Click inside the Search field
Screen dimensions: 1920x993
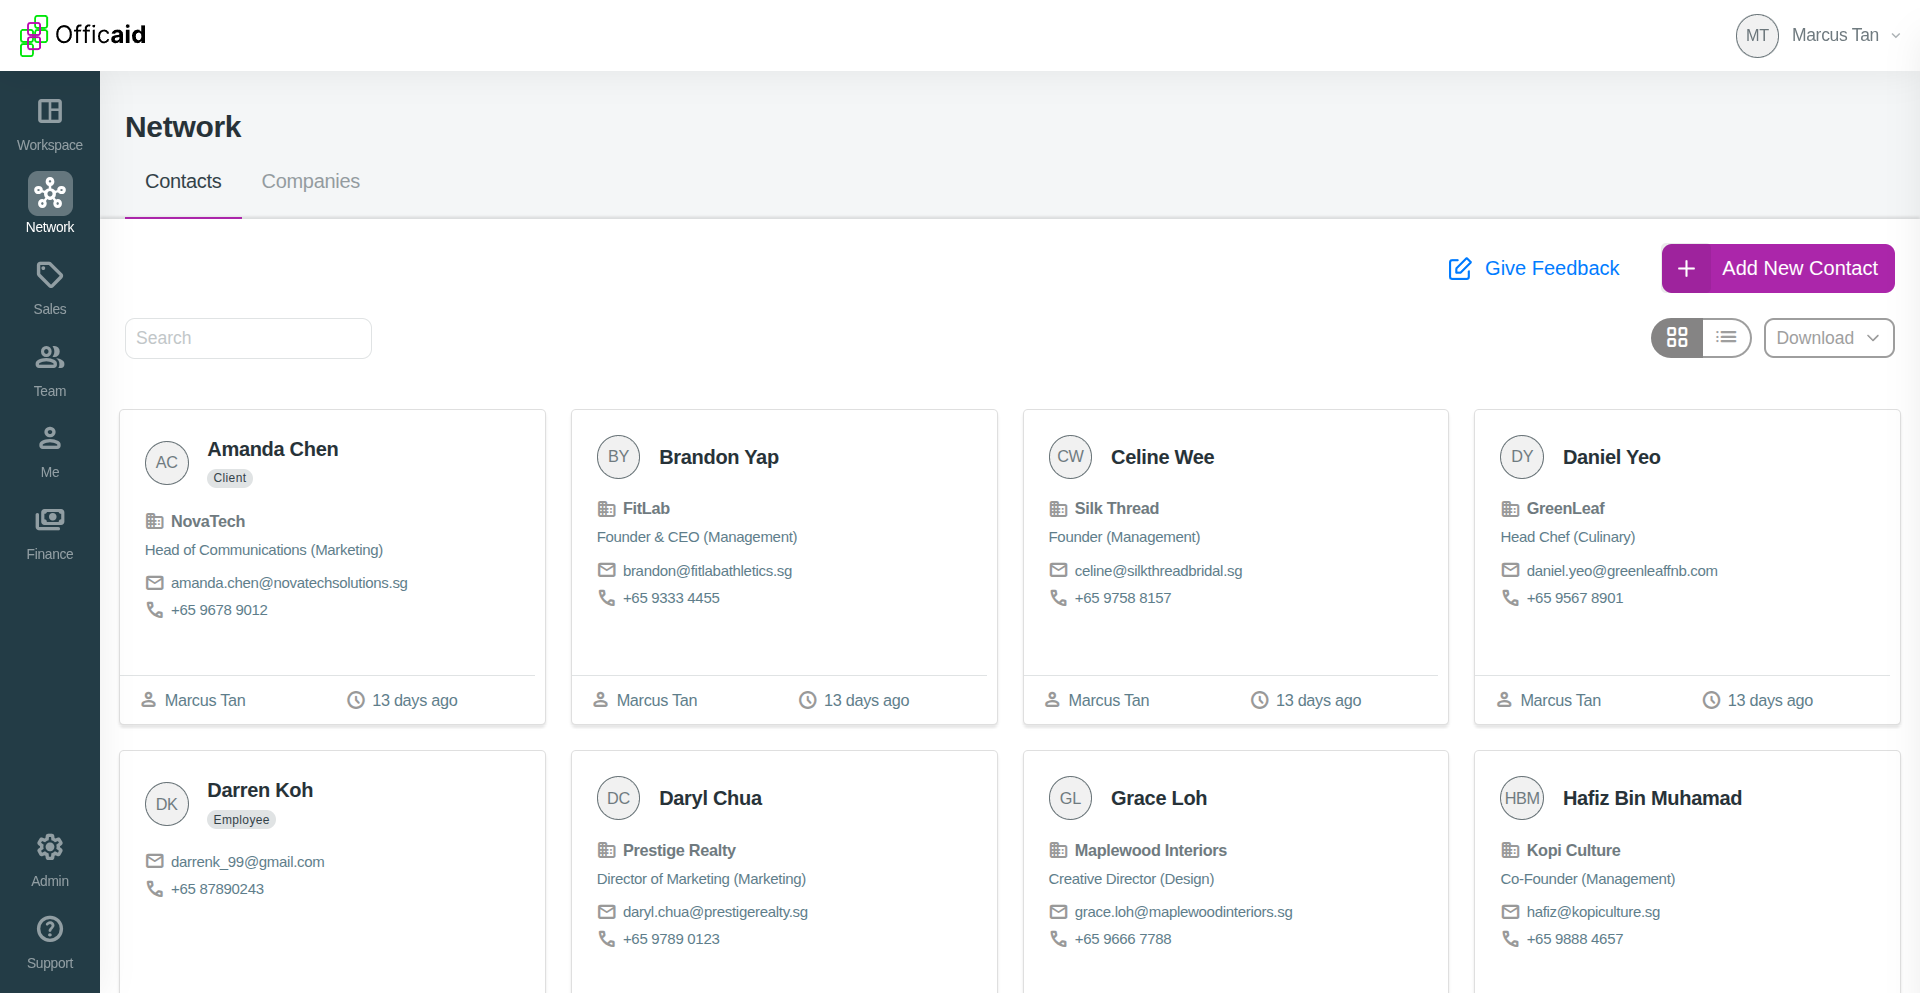pyautogui.click(x=248, y=338)
